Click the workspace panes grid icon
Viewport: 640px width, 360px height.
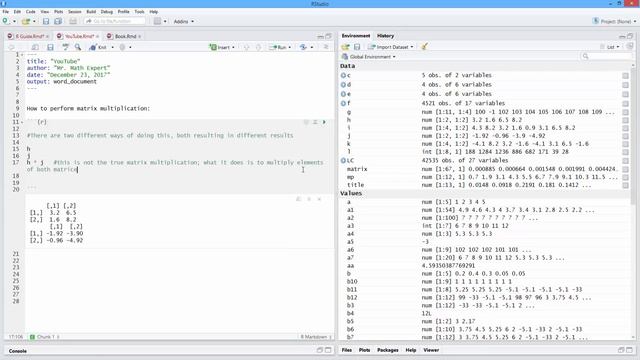[x=157, y=21]
